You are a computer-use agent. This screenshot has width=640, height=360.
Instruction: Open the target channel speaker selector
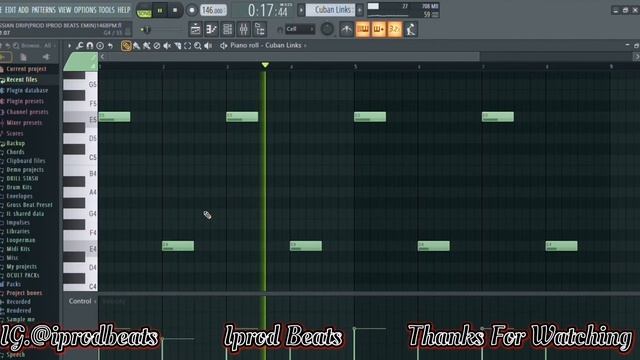click(224, 46)
